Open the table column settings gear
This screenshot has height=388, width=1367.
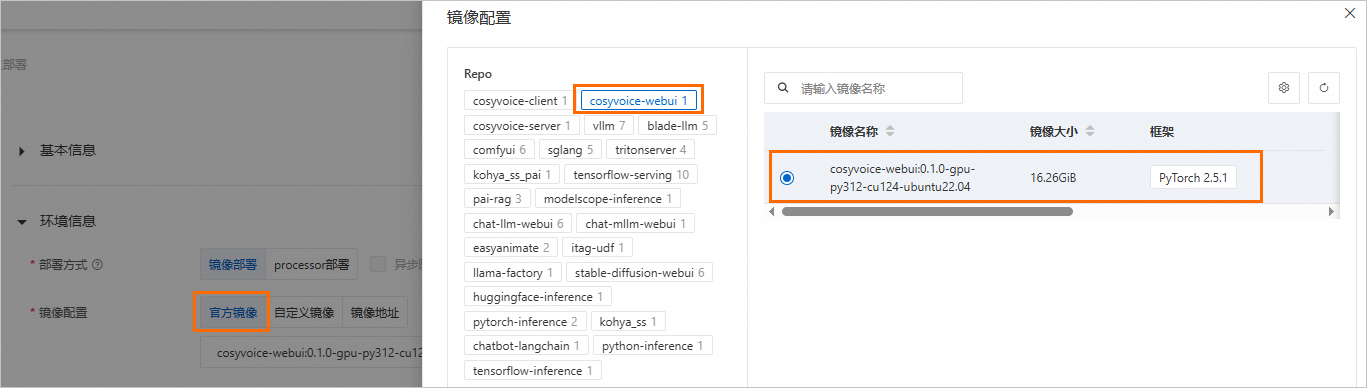pos(1284,88)
